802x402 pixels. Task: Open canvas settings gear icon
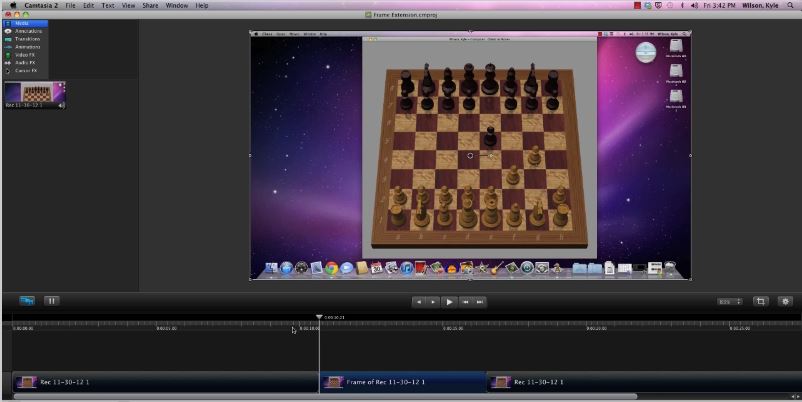(x=784, y=301)
